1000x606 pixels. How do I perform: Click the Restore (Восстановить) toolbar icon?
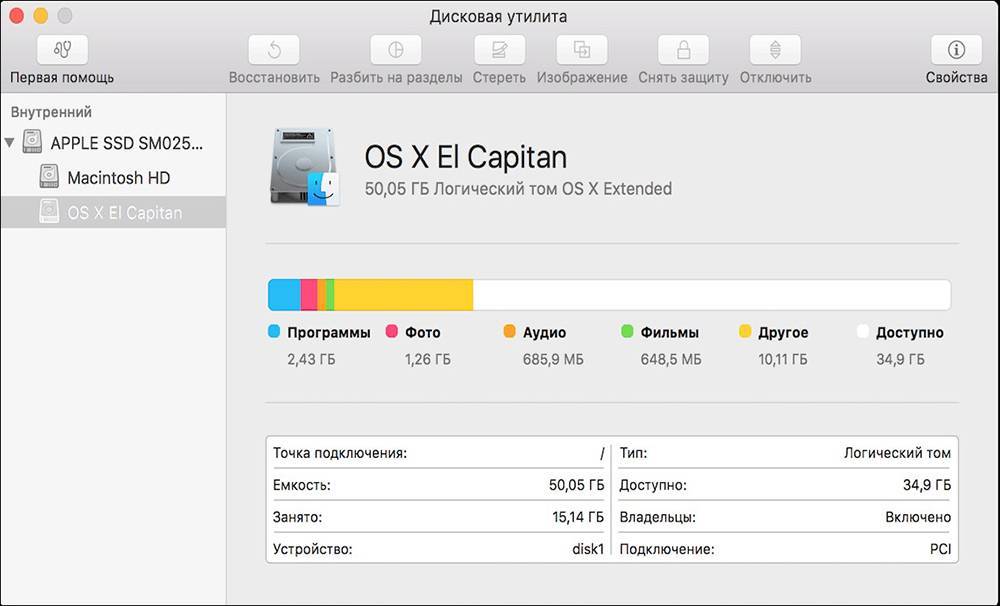coord(274,50)
